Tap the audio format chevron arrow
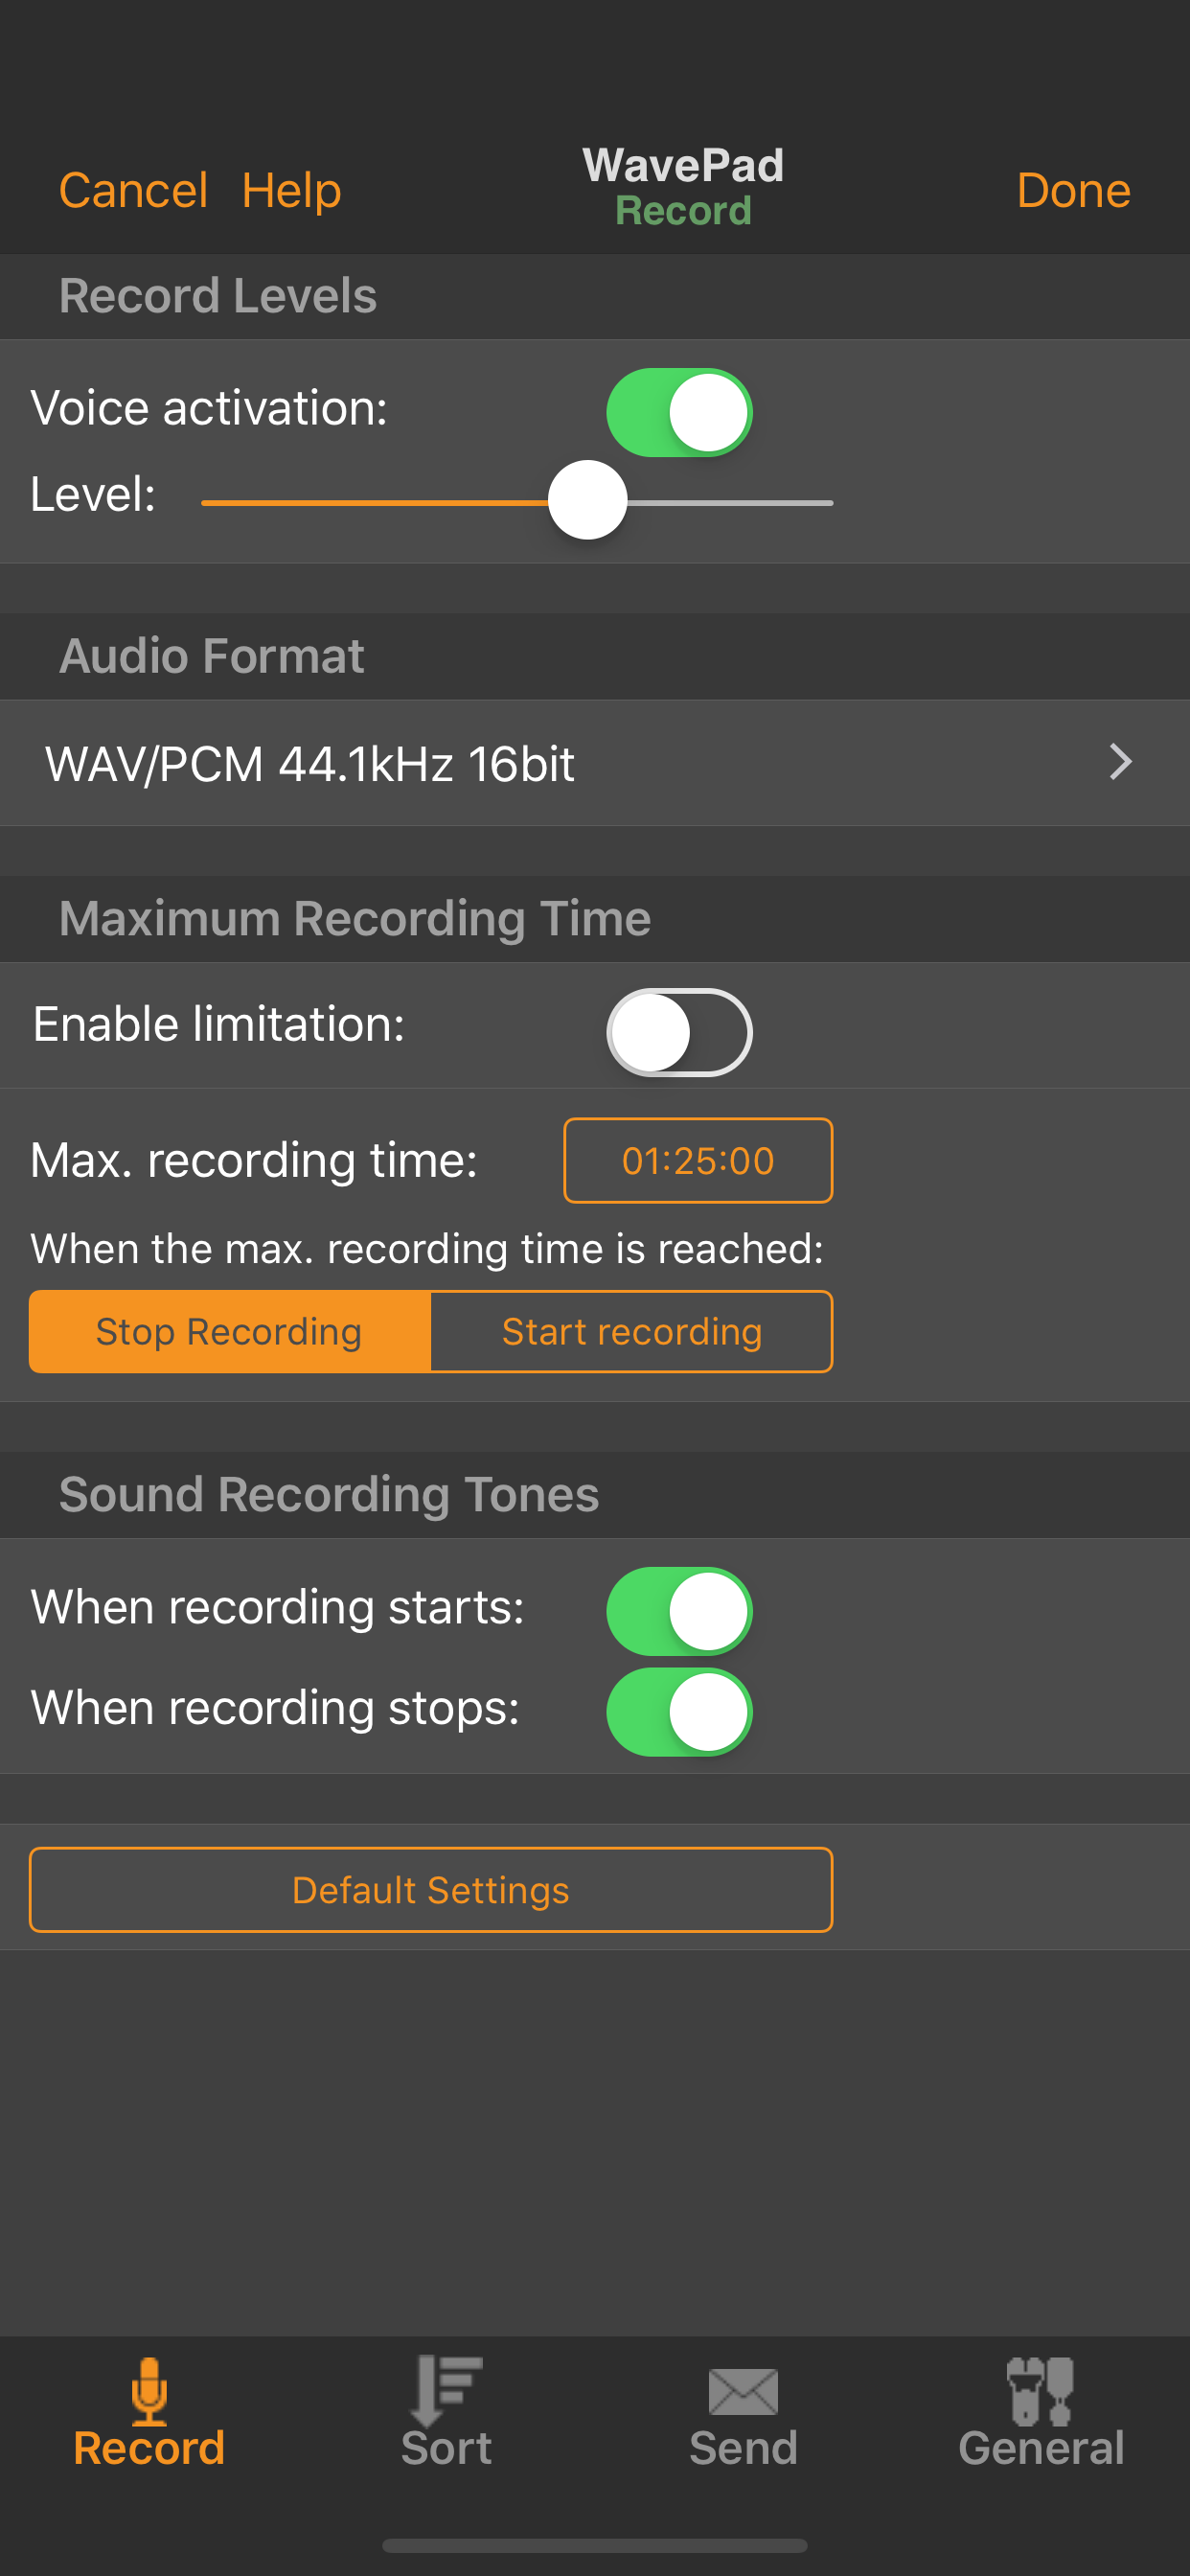 tap(1120, 762)
